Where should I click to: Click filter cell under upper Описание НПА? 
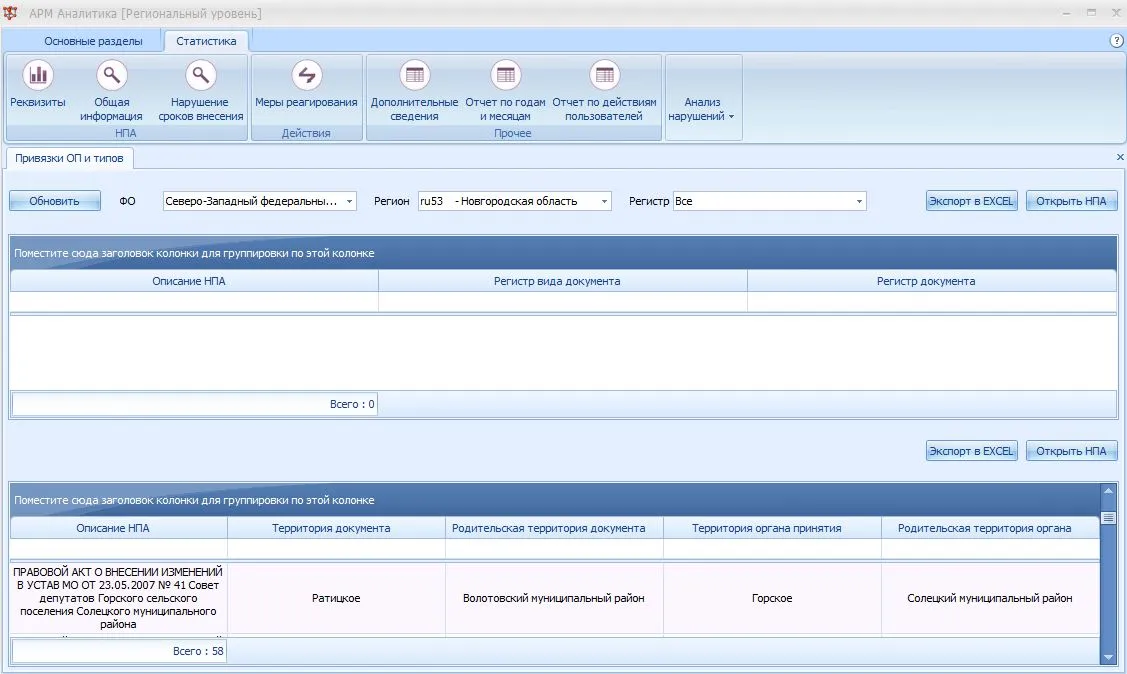(194, 302)
